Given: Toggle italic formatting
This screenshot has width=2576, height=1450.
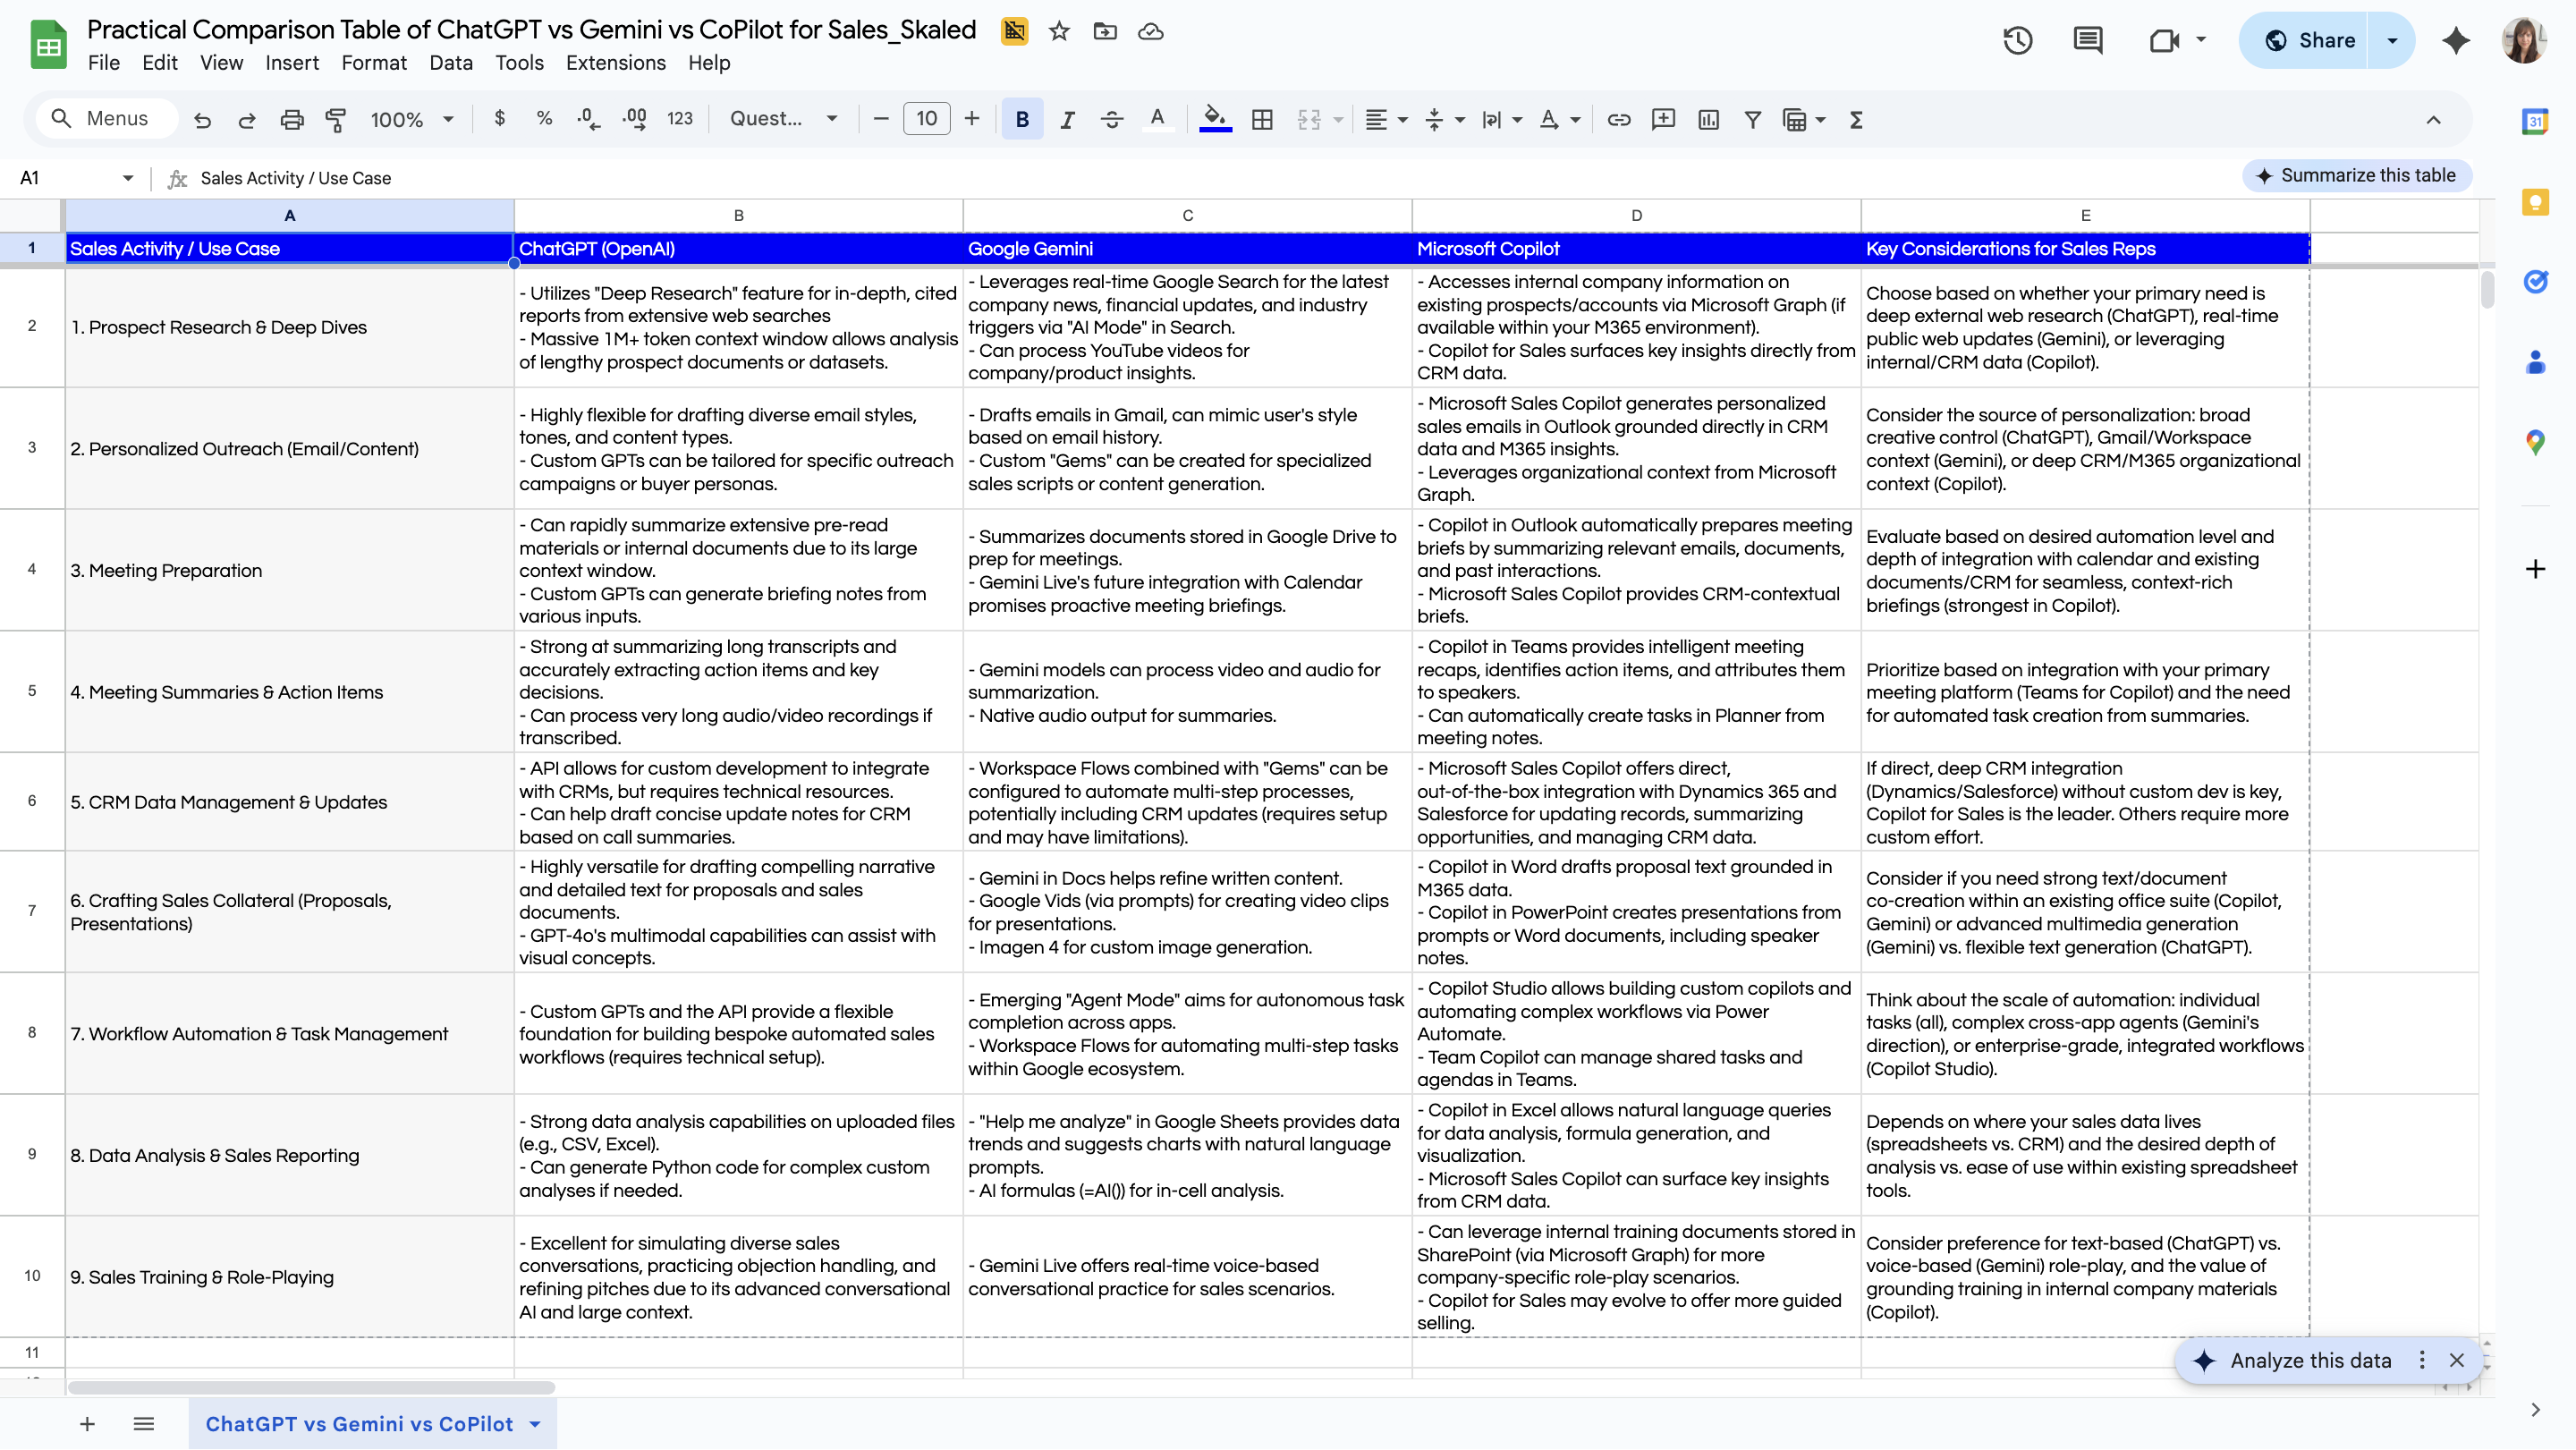Looking at the screenshot, I should 1067,120.
